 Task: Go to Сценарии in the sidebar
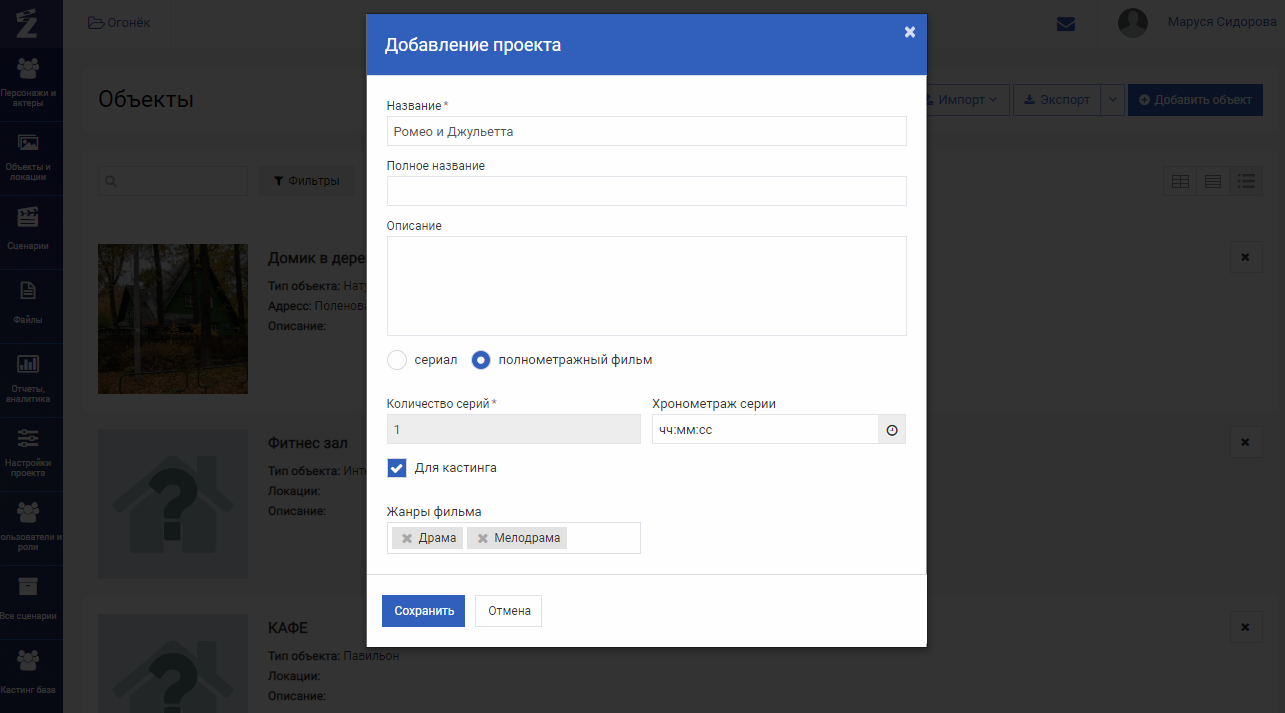click(29, 230)
